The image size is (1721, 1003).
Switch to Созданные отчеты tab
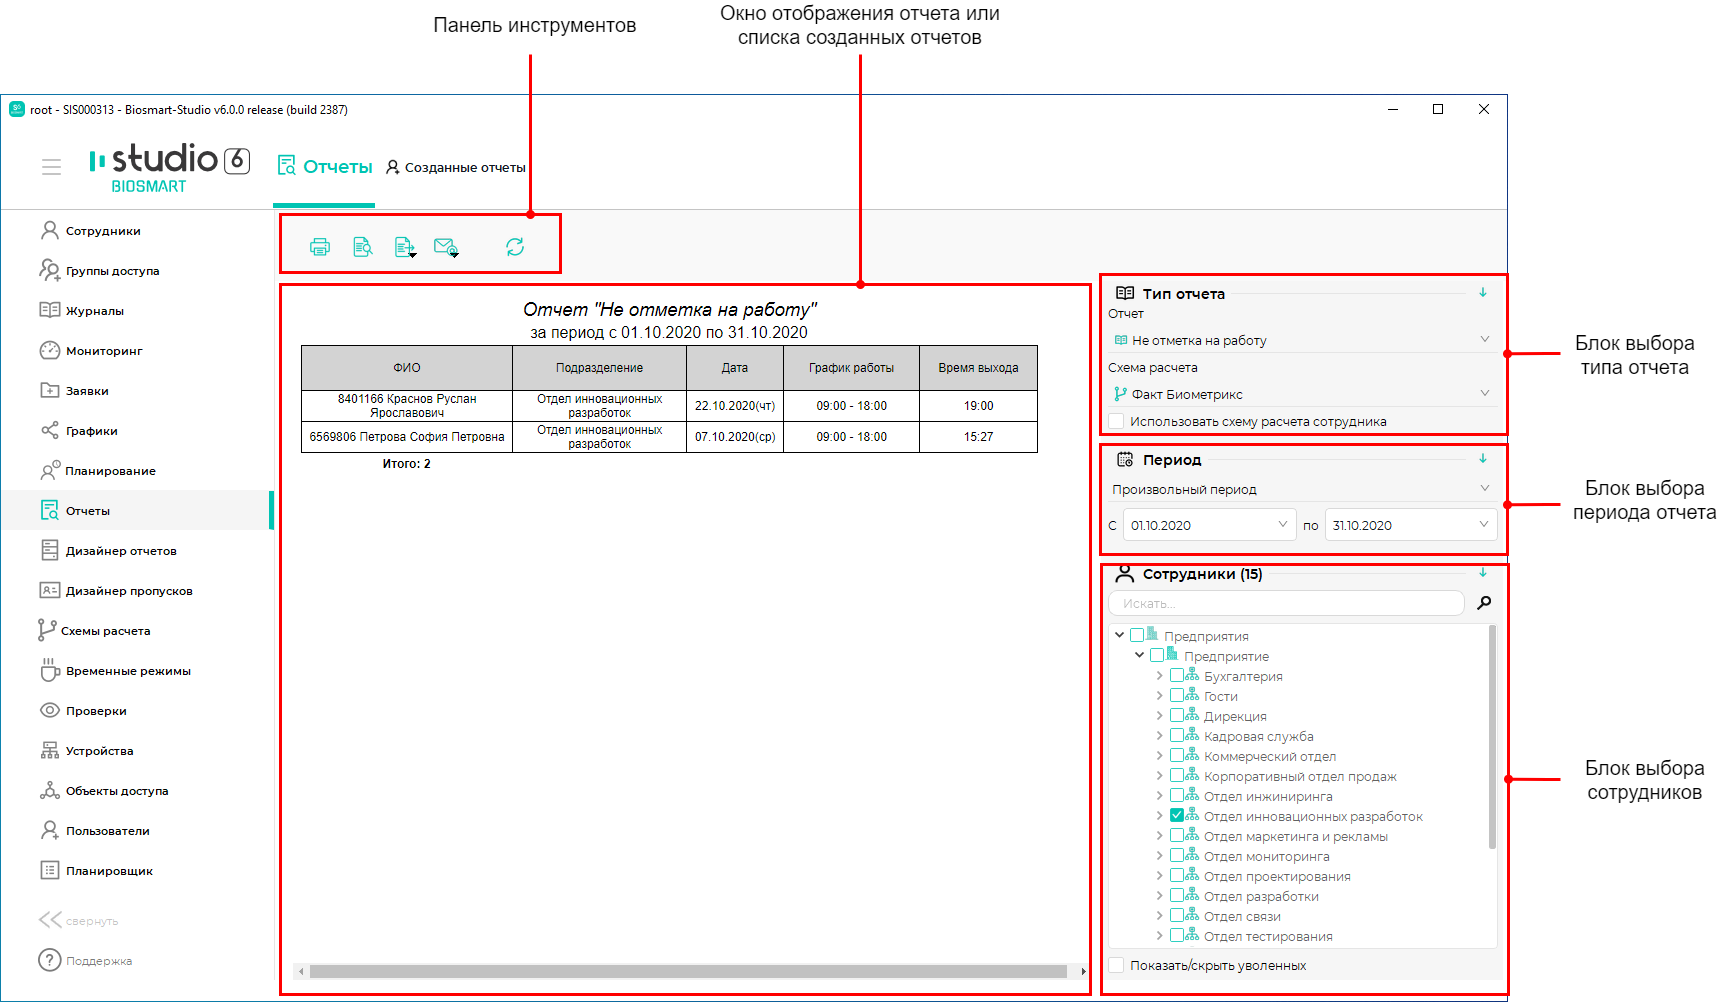455,167
